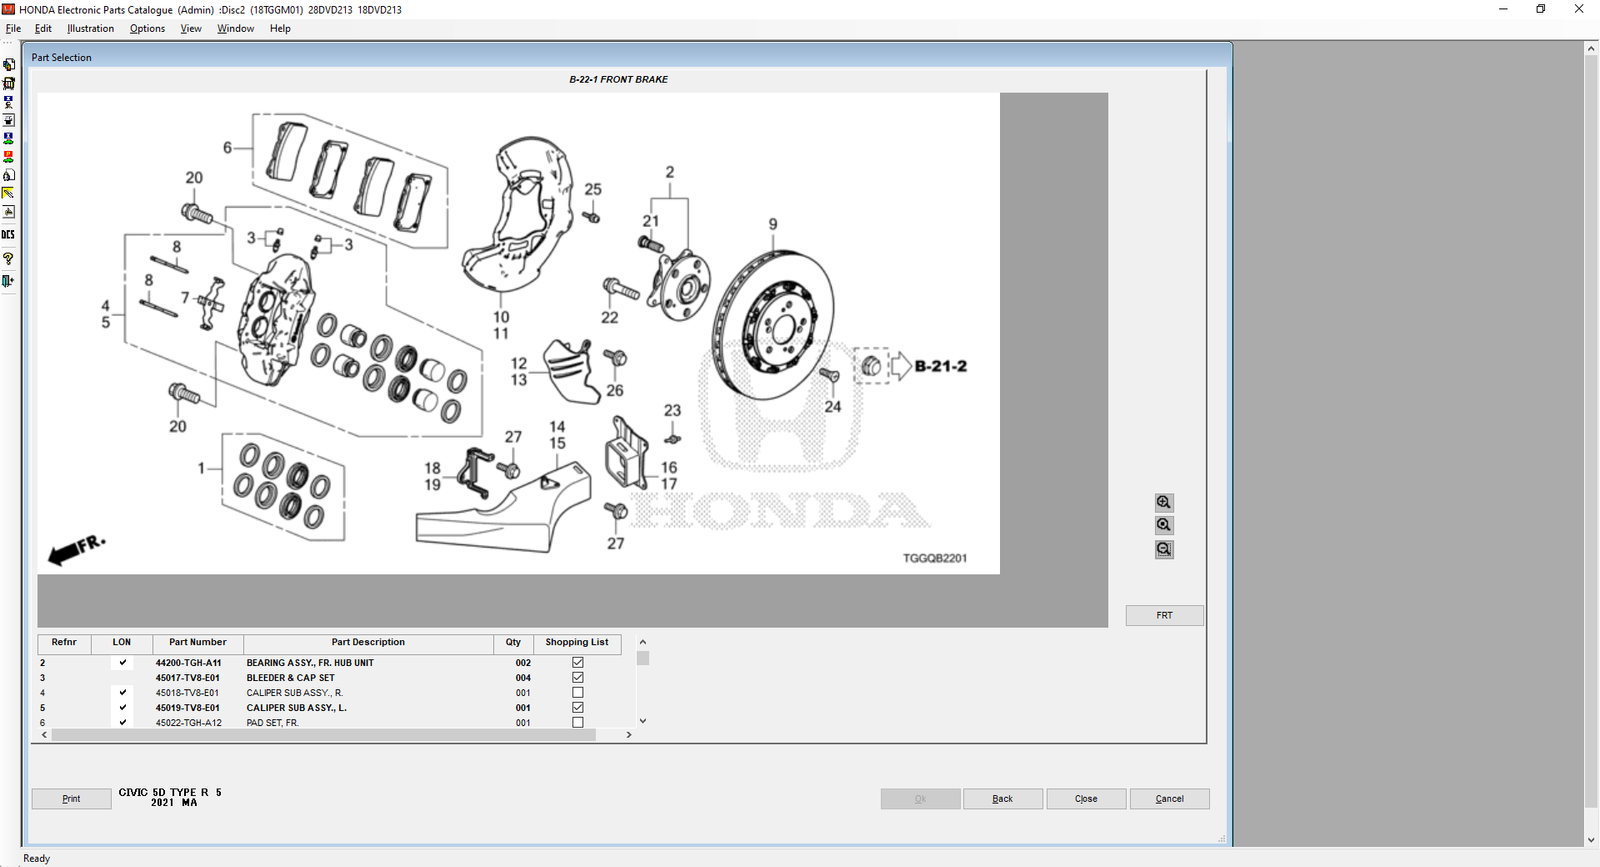The width and height of the screenshot is (1600, 867).
Task: Check Shopping List box for PAD SET, FR.
Action: pos(578,722)
